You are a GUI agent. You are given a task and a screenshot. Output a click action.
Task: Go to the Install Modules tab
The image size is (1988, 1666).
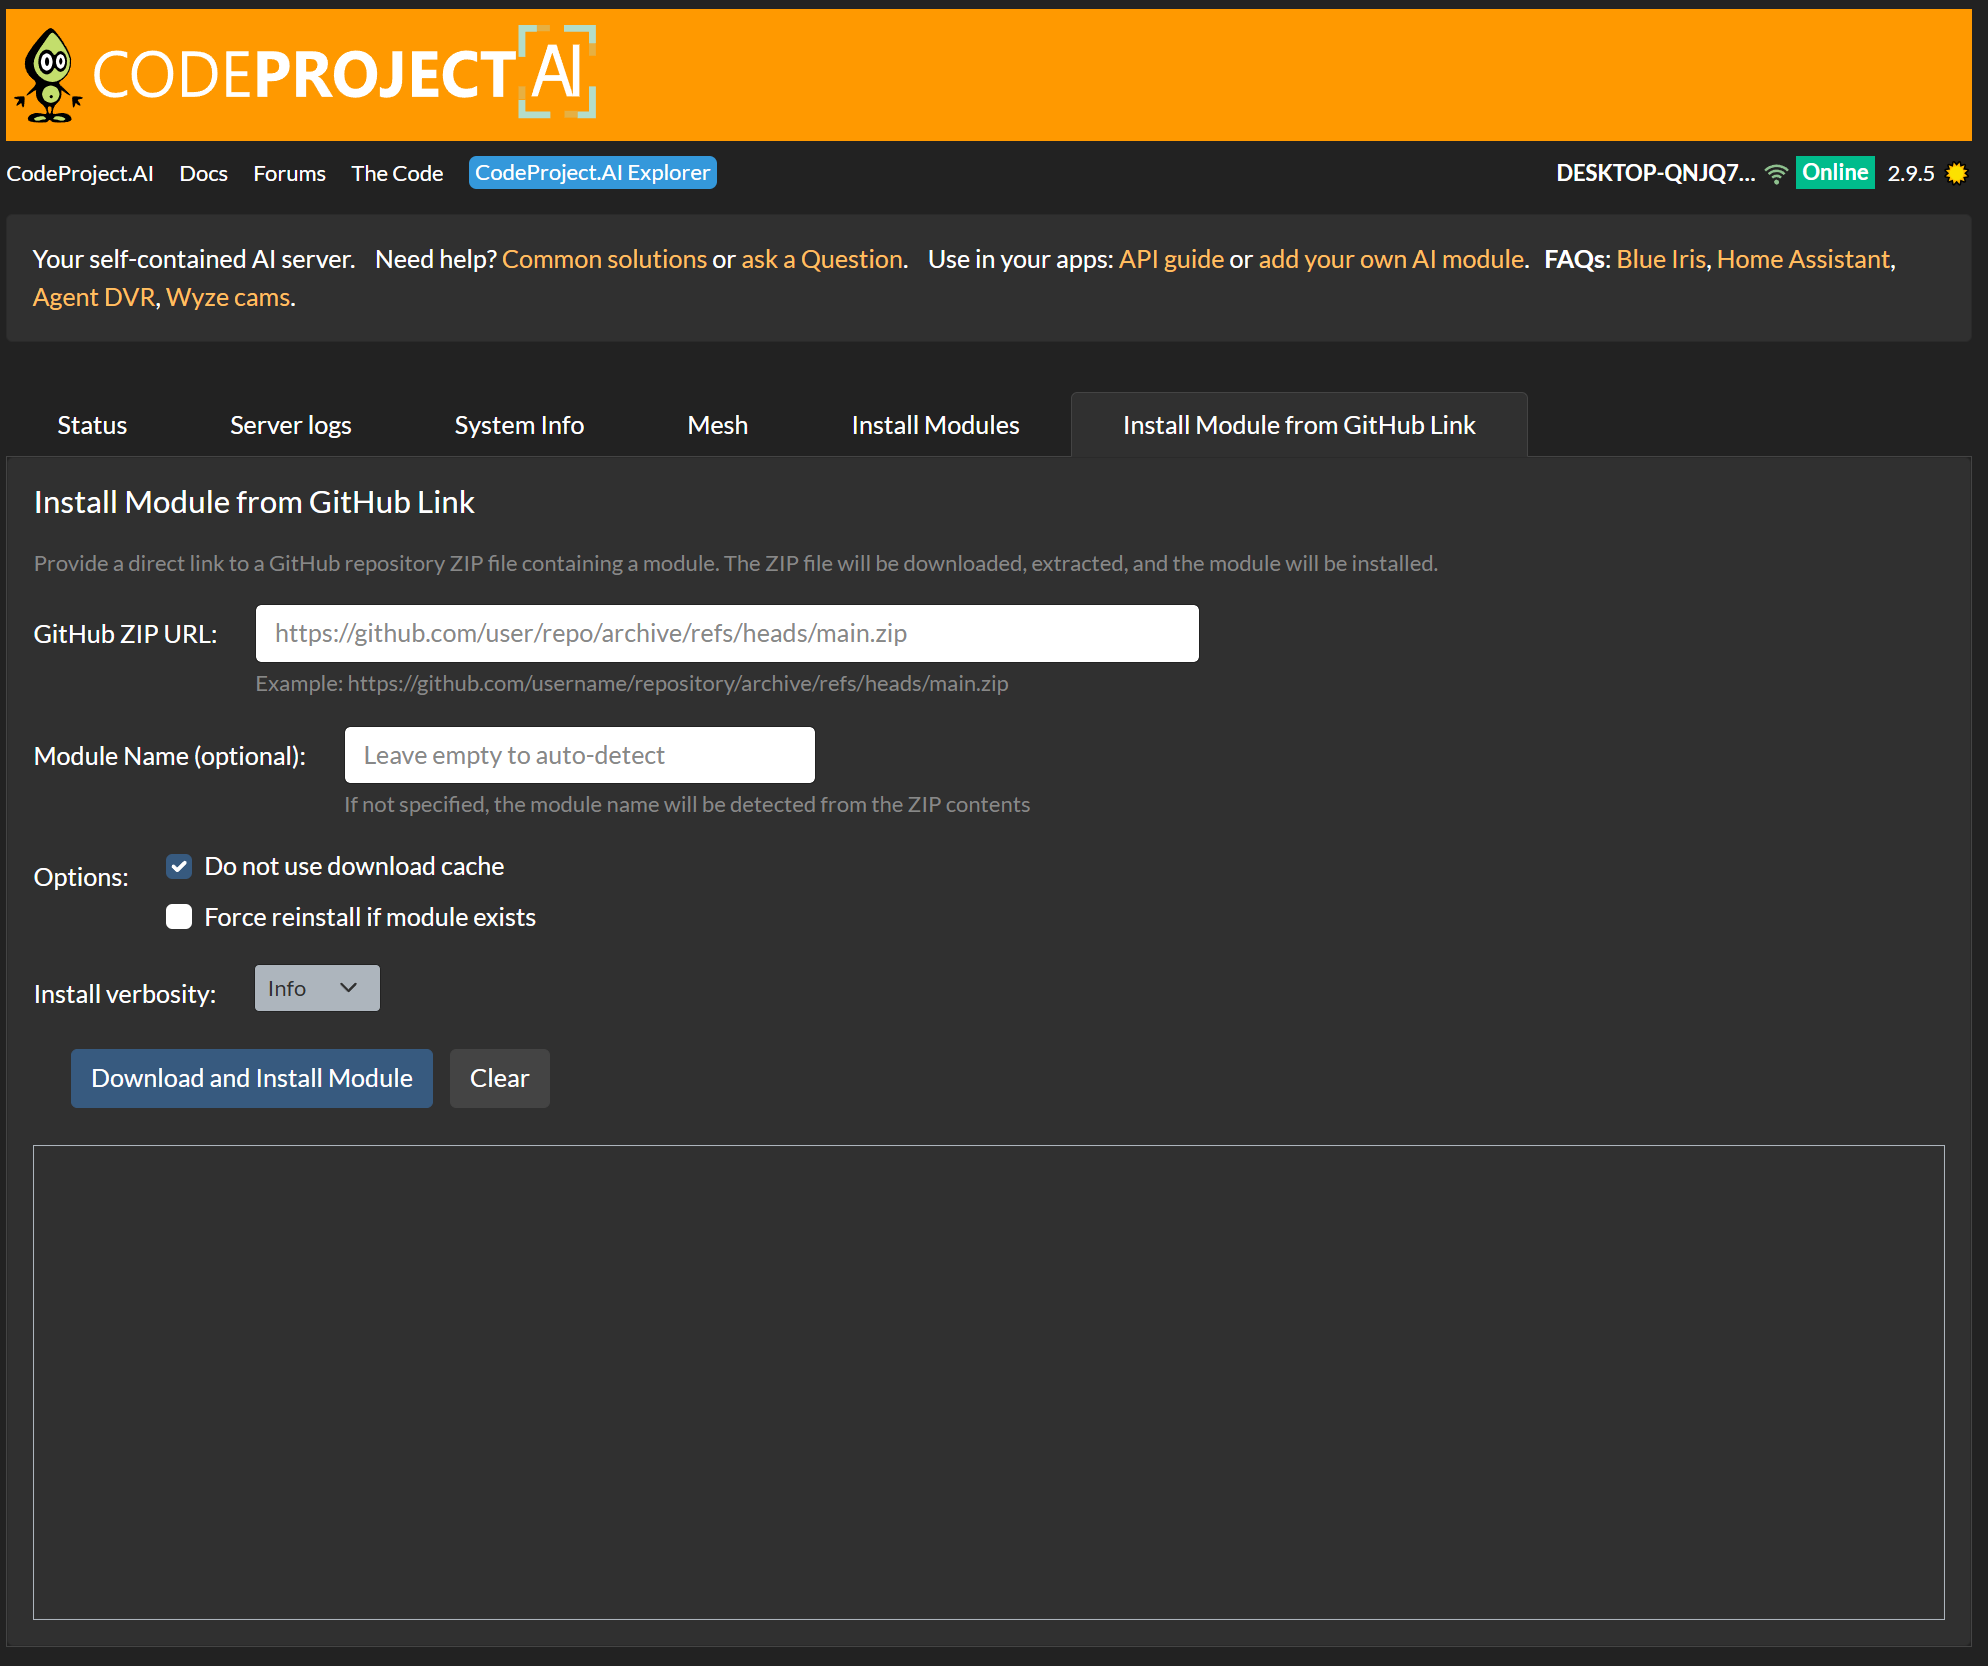[x=934, y=425]
